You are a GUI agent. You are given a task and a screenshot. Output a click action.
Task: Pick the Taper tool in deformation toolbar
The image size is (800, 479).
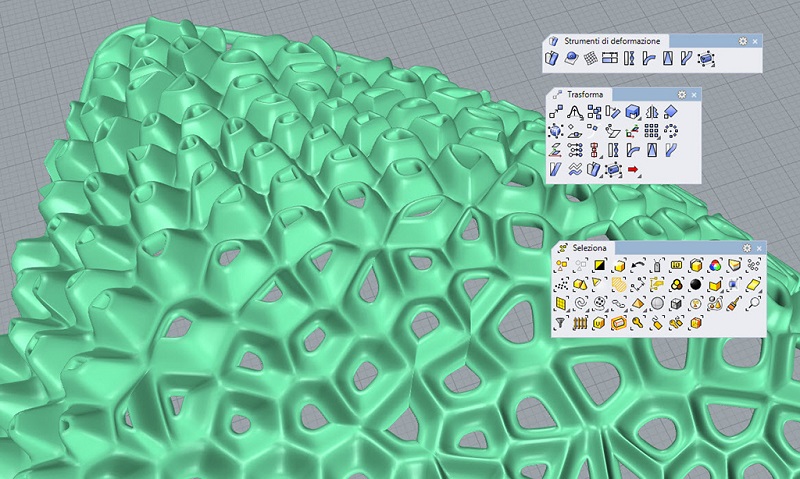tap(670, 60)
